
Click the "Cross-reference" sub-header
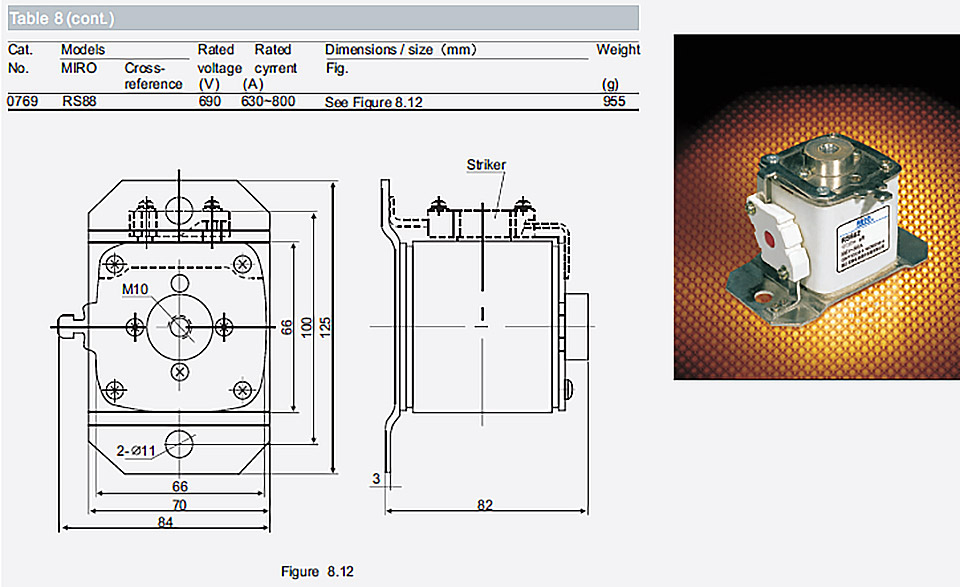coord(153,76)
